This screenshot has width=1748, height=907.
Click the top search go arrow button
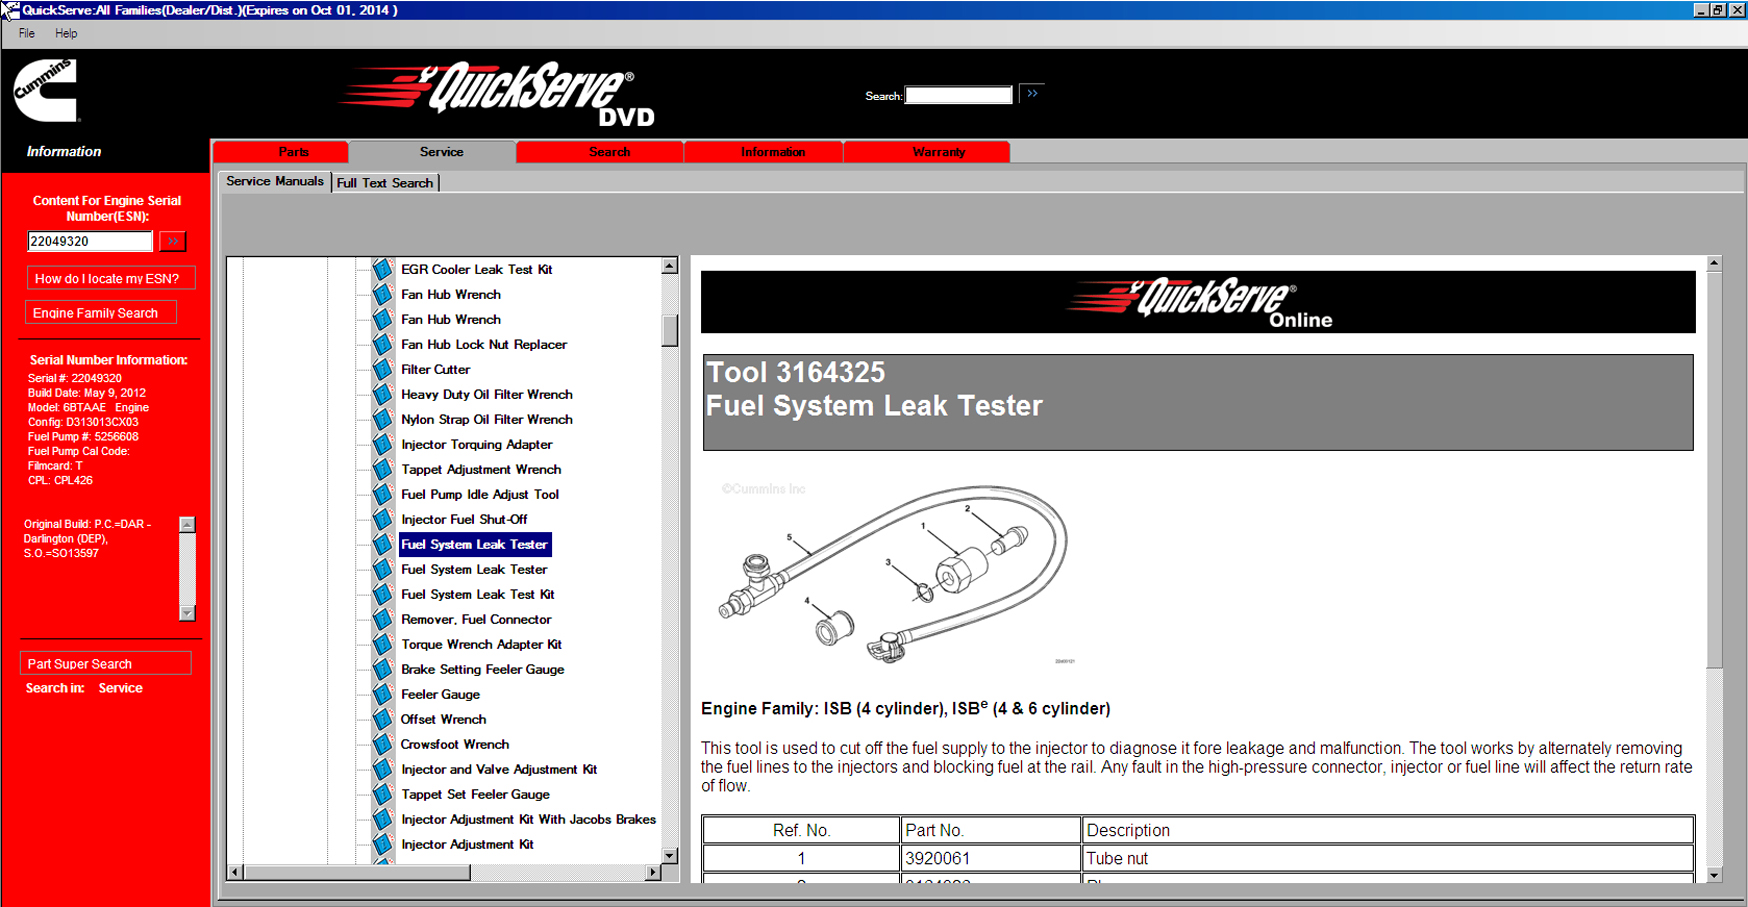pos(1032,94)
